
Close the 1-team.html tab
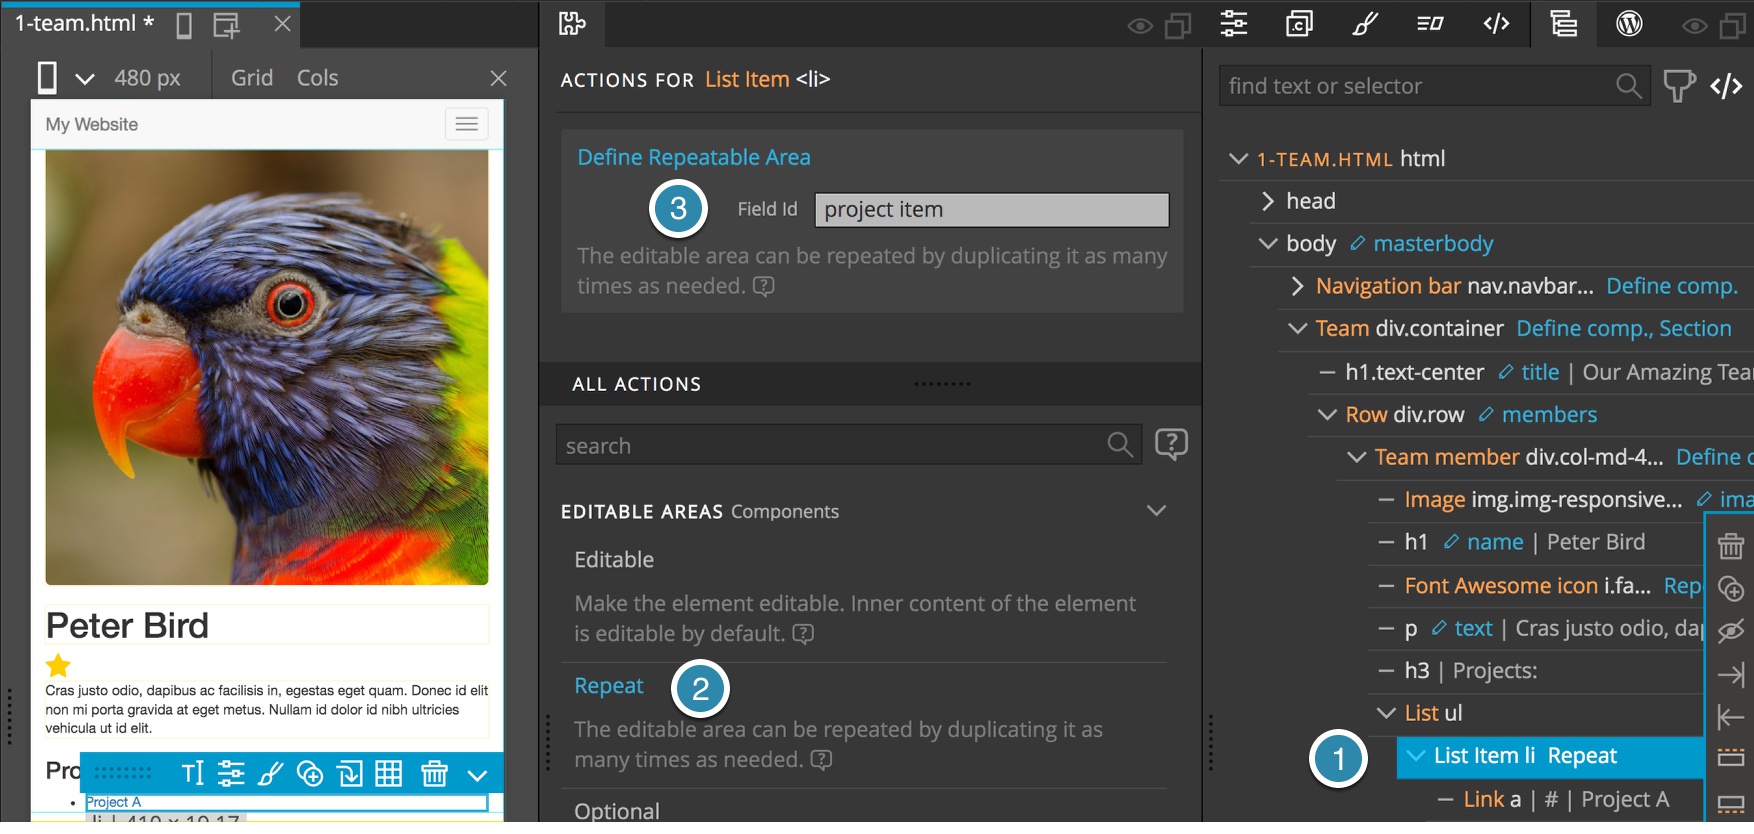click(283, 23)
